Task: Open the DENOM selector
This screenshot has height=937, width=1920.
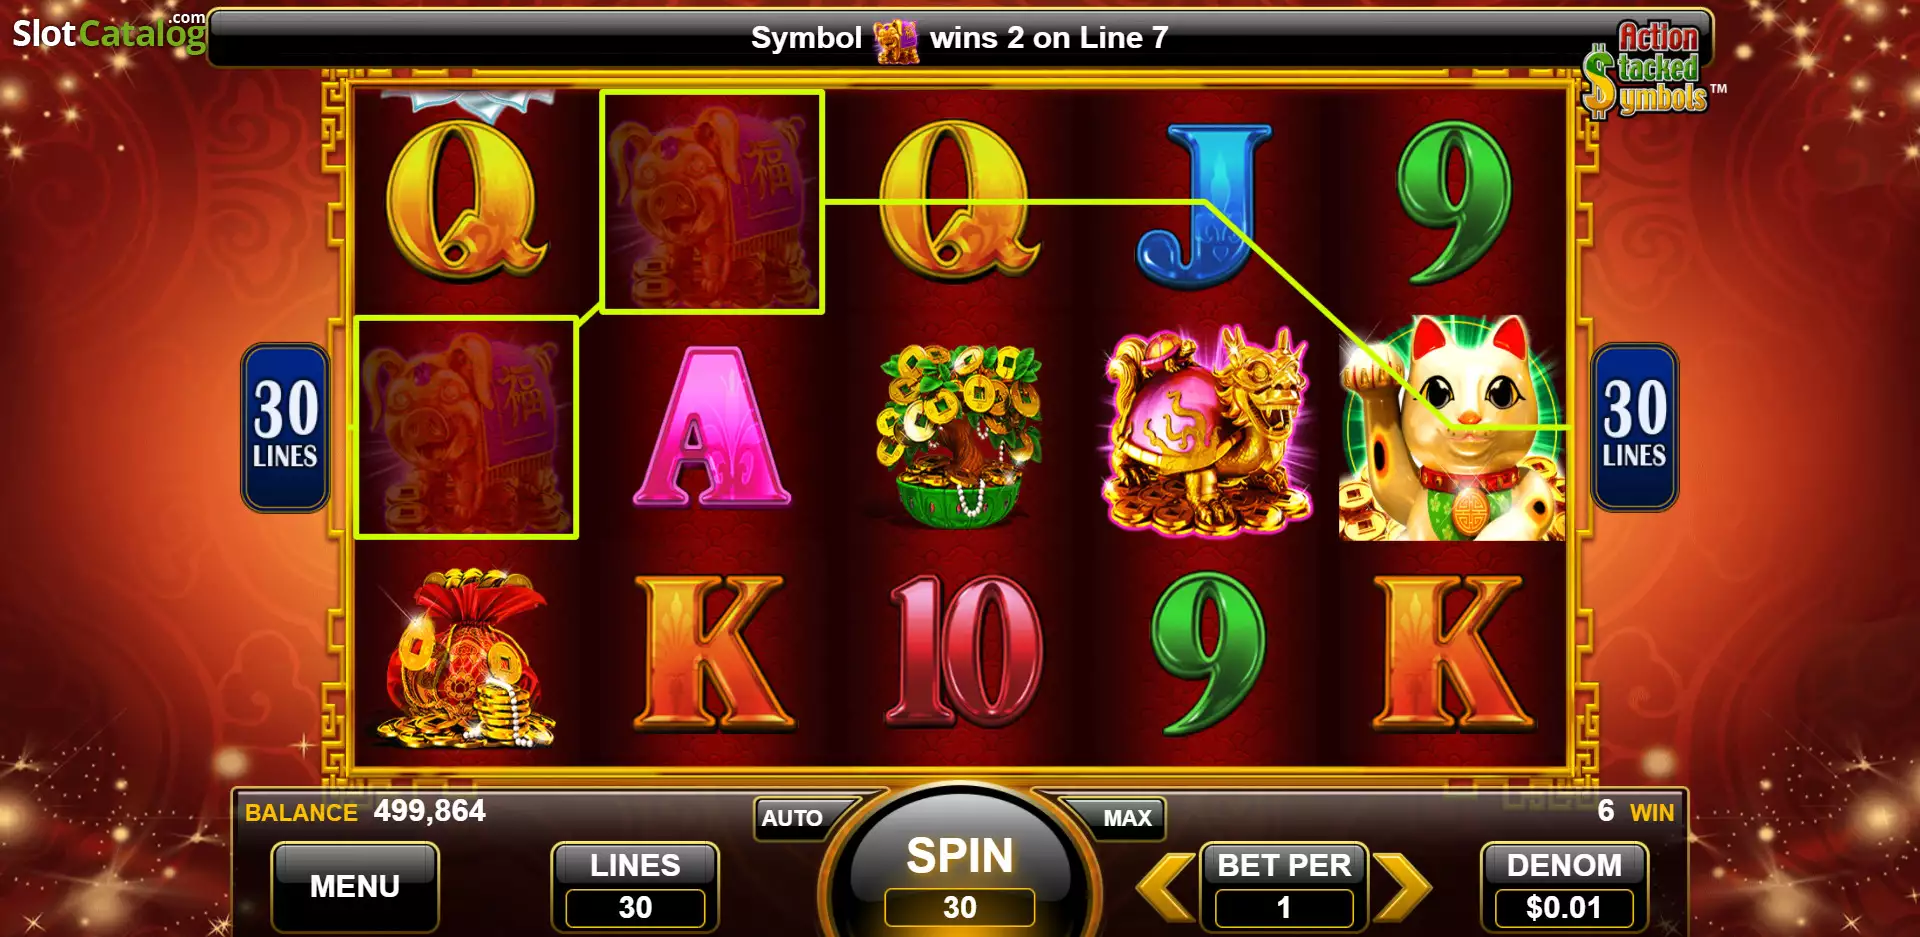Action: tap(1564, 887)
